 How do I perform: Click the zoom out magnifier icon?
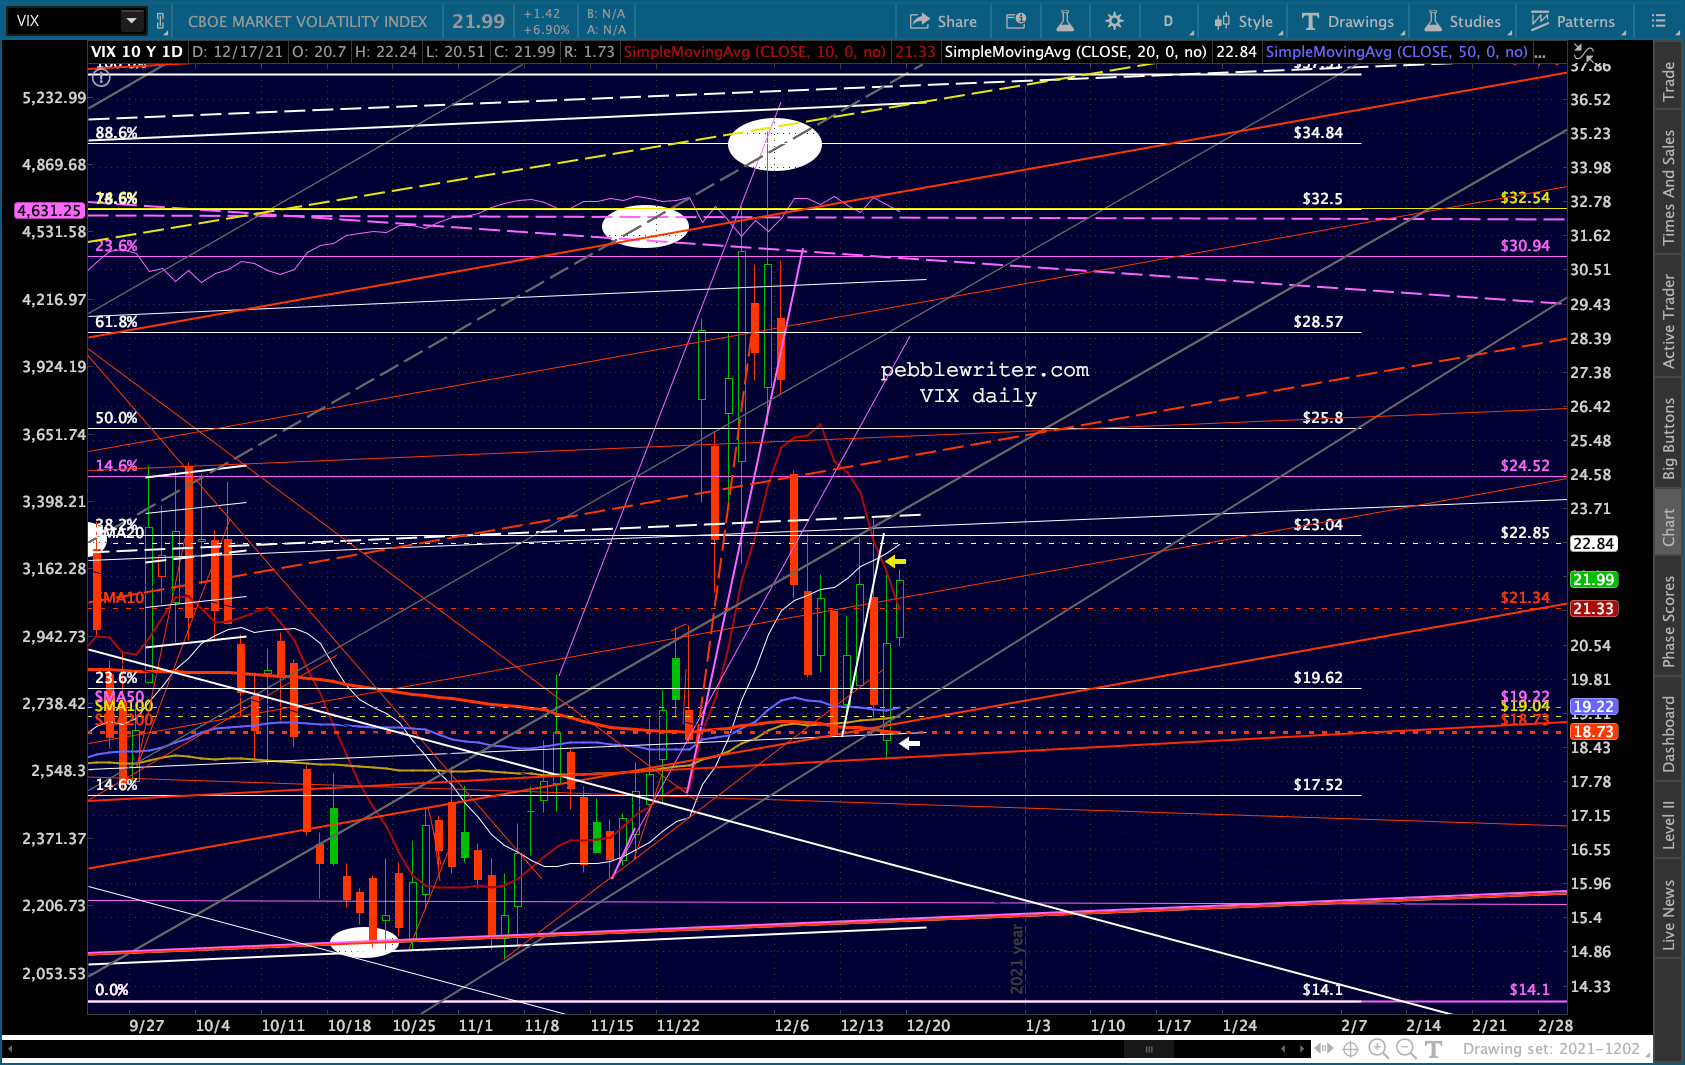[1406, 1049]
